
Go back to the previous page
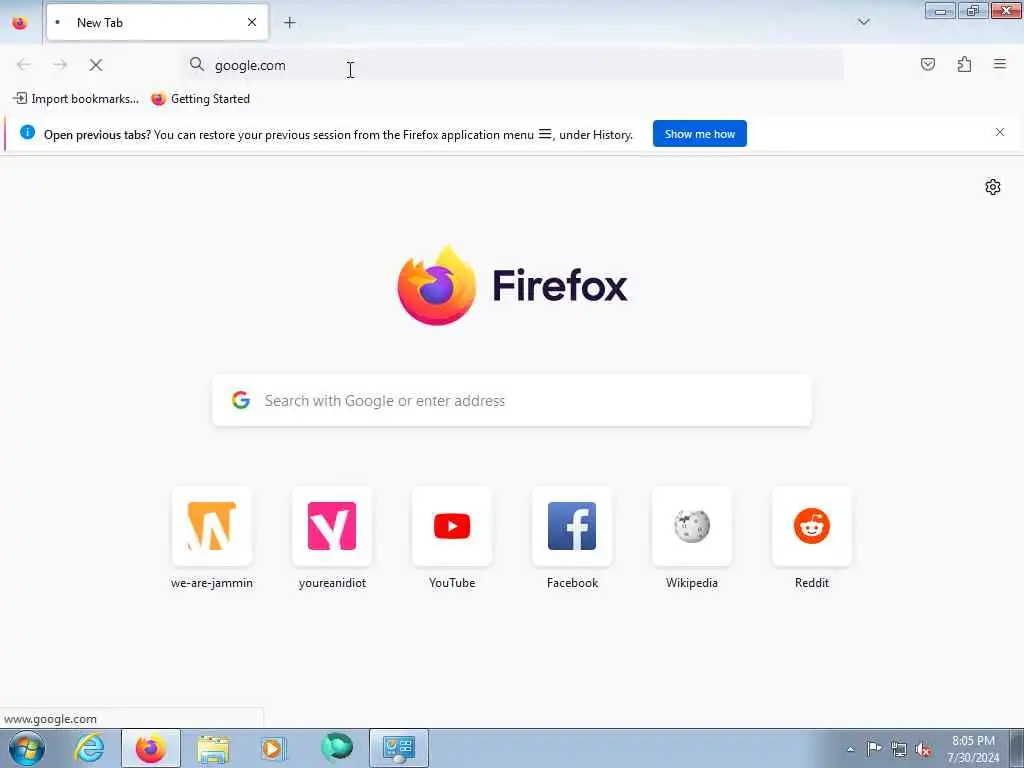pyautogui.click(x=24, y=65)
